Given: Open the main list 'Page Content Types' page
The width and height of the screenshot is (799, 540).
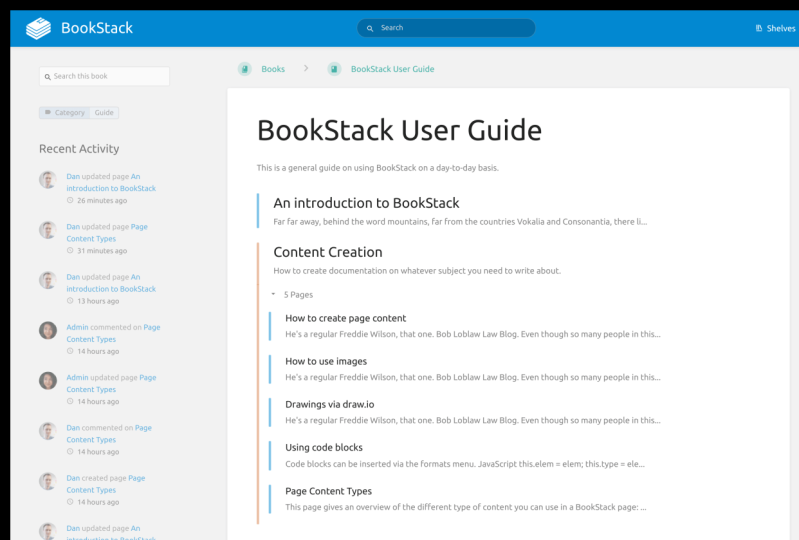Looking at the screenshot, I should (x=329, y=491).
